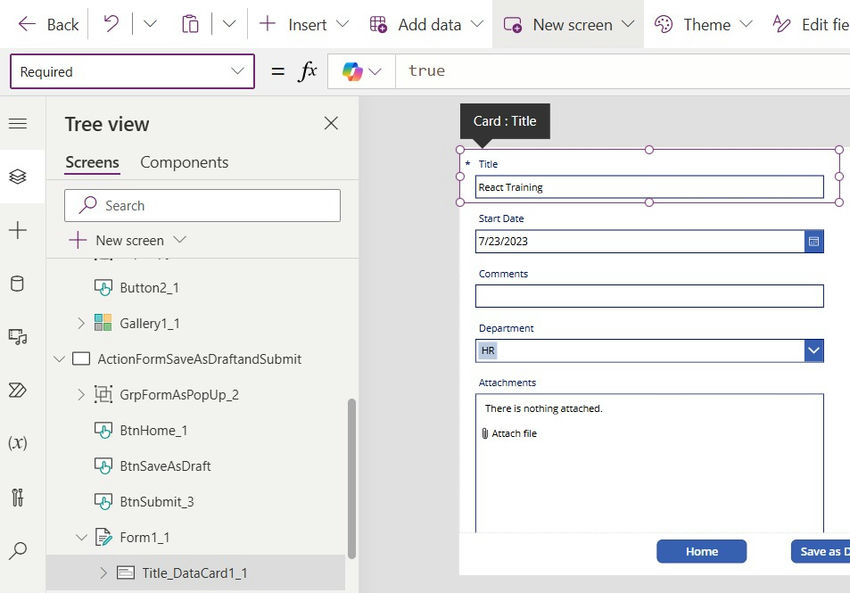
Task: Collapse the Form1_1 tree node
Action: (x=81, y=537)
